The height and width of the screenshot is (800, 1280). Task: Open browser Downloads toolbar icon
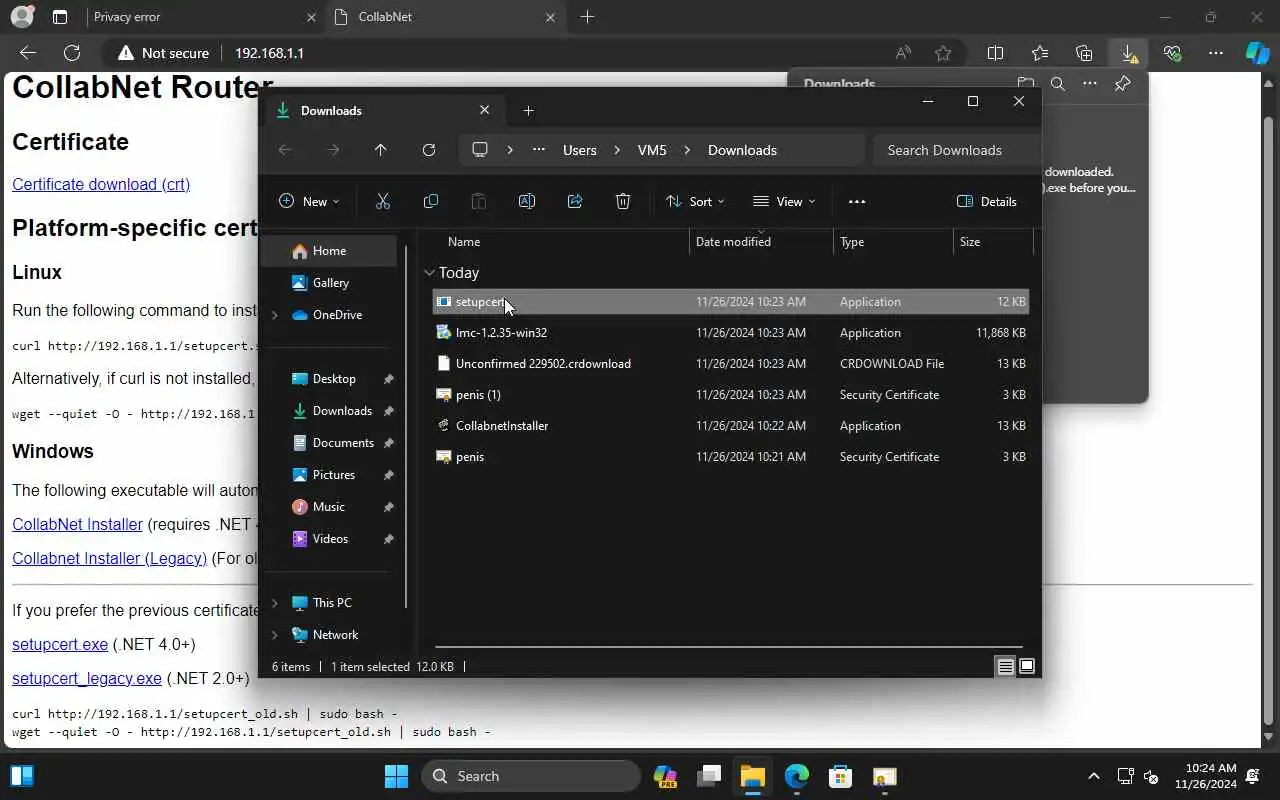click(1128, 53)
